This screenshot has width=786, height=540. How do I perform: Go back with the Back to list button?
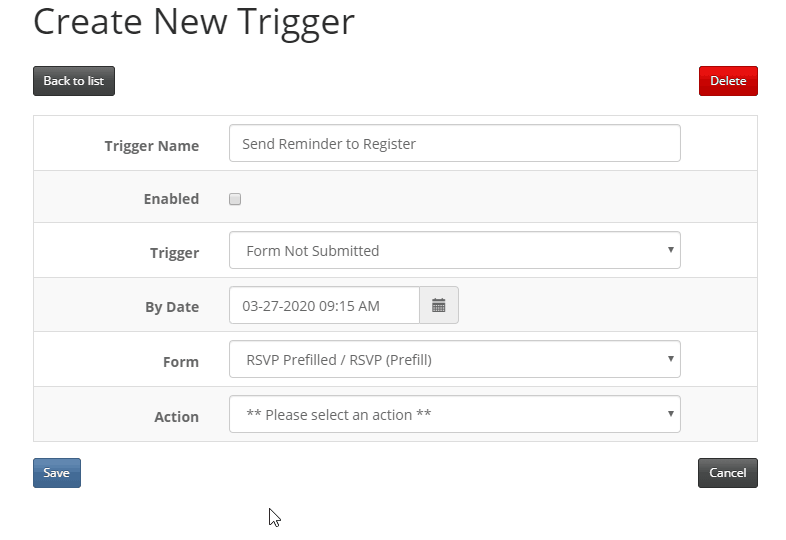tap(74, 81)
